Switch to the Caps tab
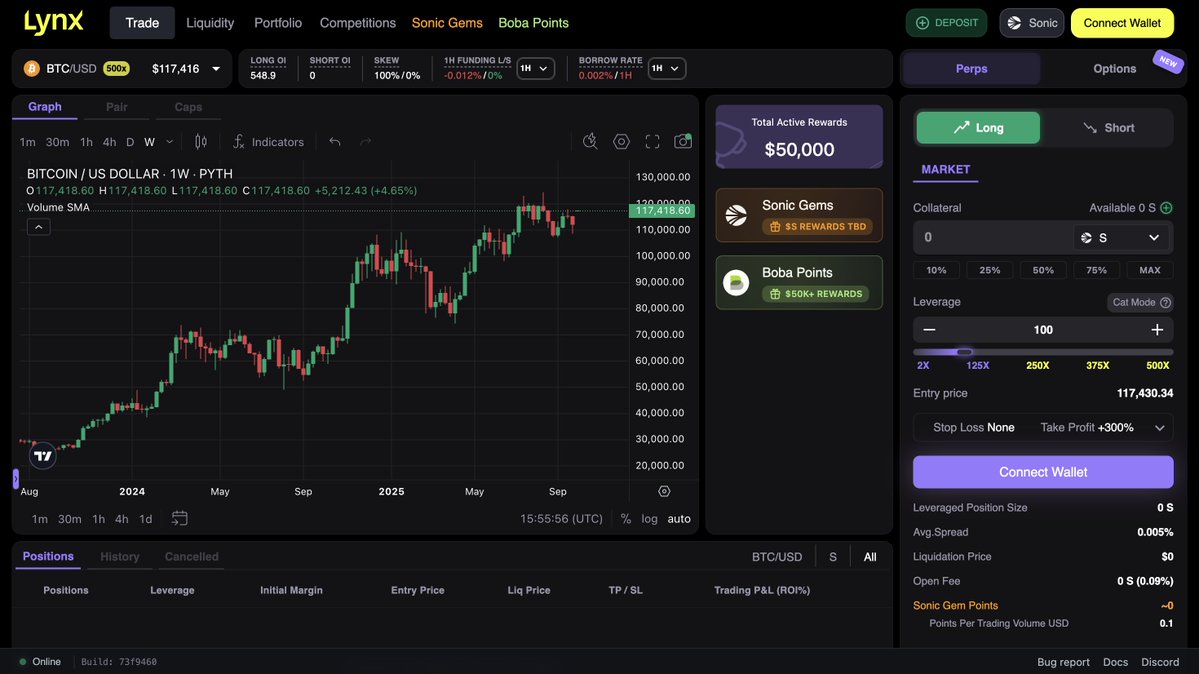The height and width of the screenshot is (674, 1199). [188, 107]
